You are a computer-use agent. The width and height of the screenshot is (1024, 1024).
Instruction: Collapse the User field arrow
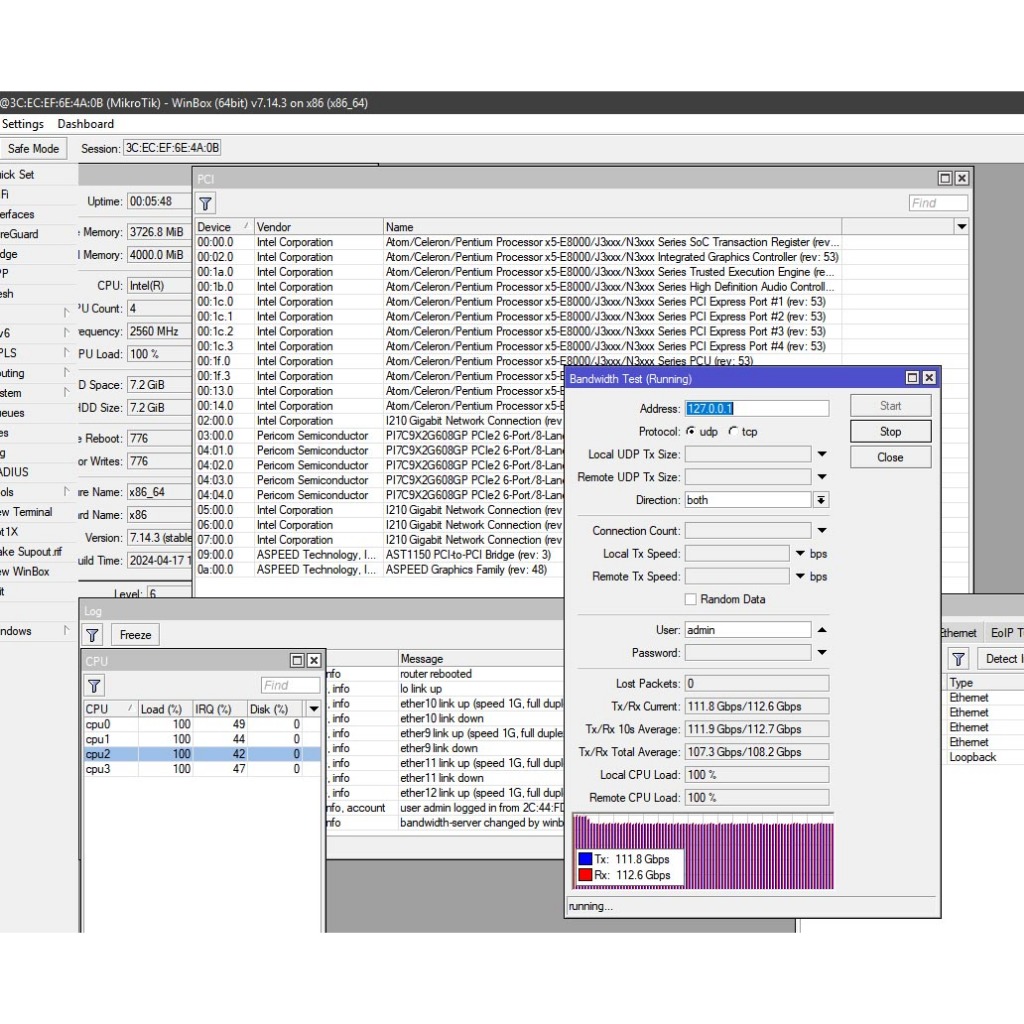click(x=822, y=630)
